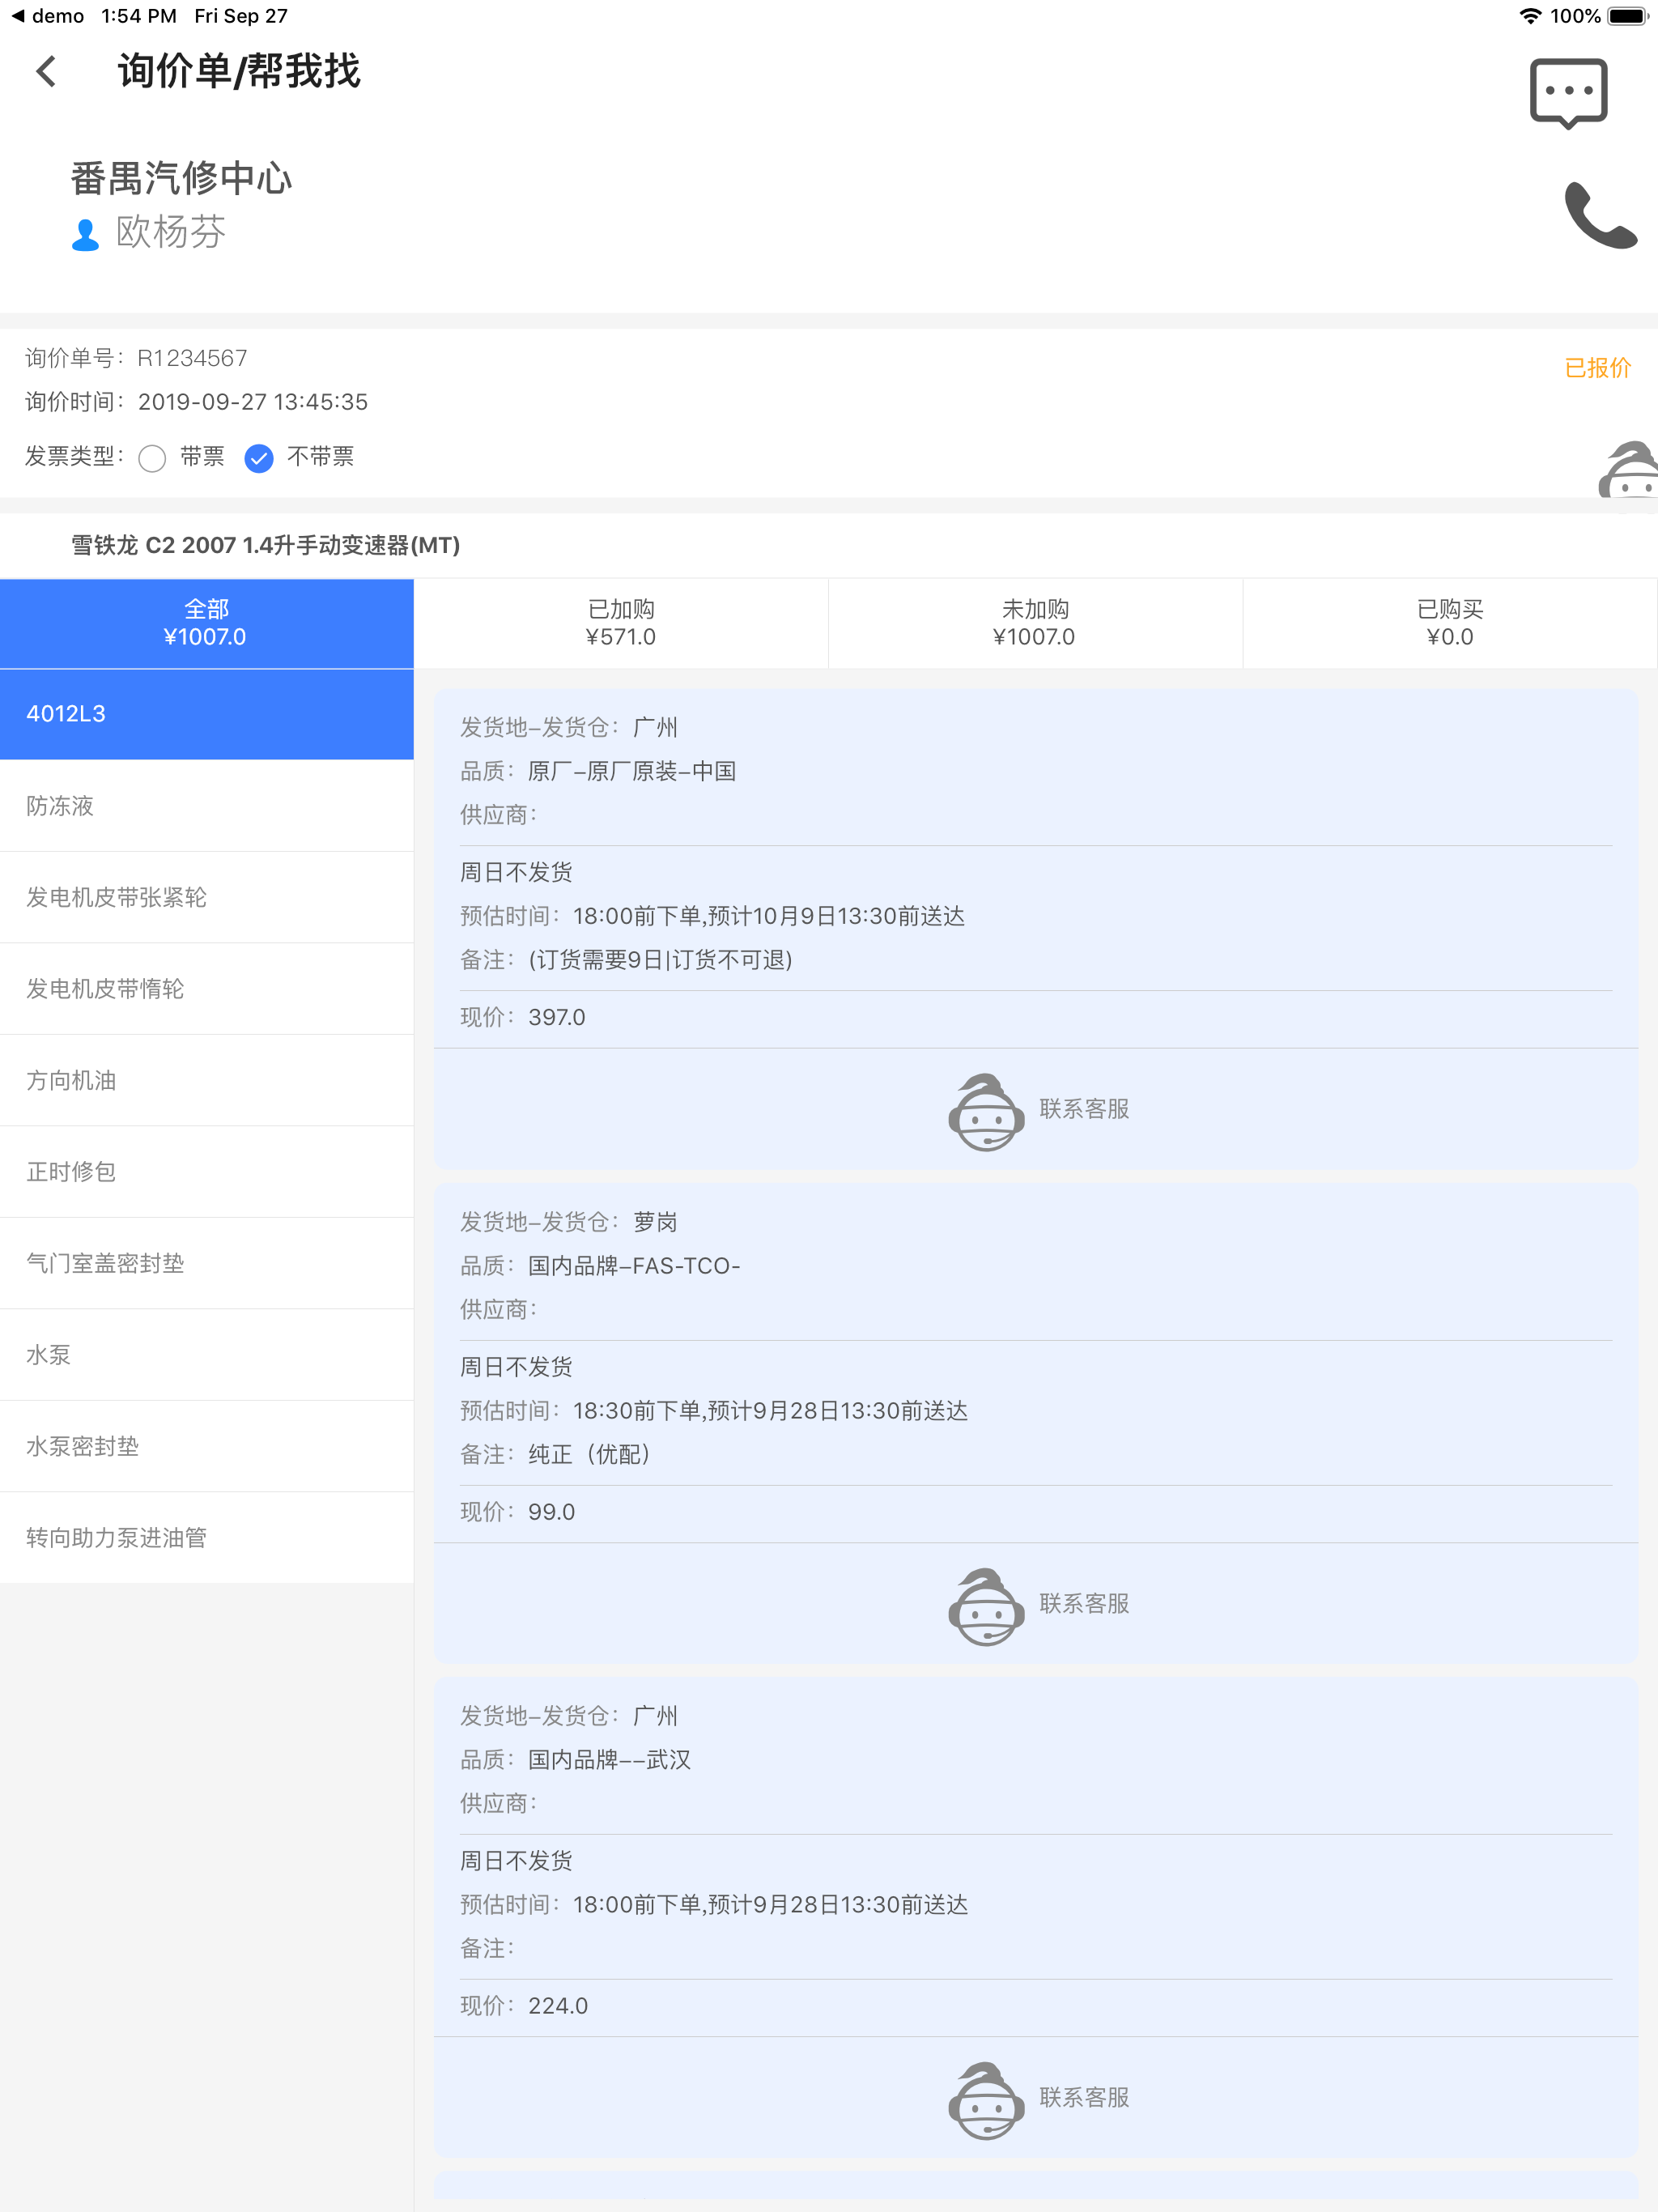
Task: Tap the quality line 国内品牌––武汉
Action: click(609, 1760)
